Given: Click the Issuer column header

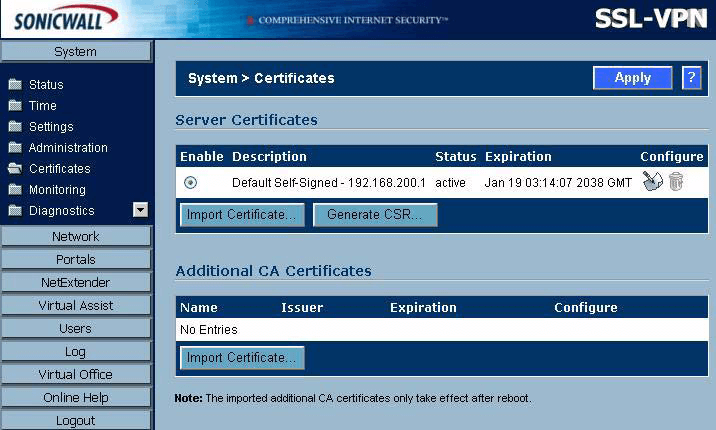Looking at the screenshot, I should [x=302, y=308].
